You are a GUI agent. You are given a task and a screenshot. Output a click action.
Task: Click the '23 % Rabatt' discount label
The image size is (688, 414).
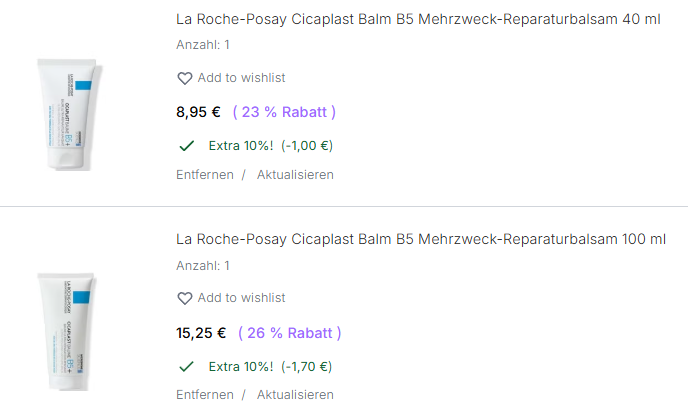[284, 112]
